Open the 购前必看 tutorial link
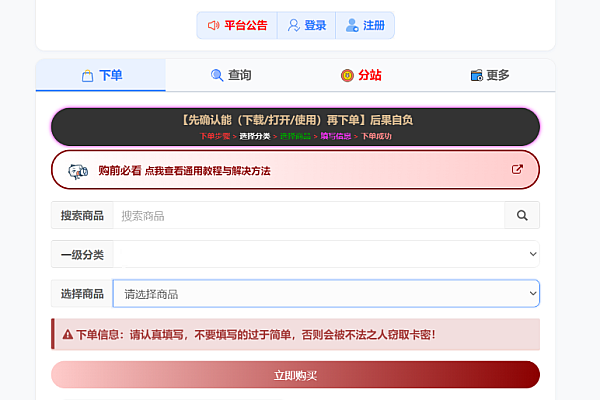 295,170
